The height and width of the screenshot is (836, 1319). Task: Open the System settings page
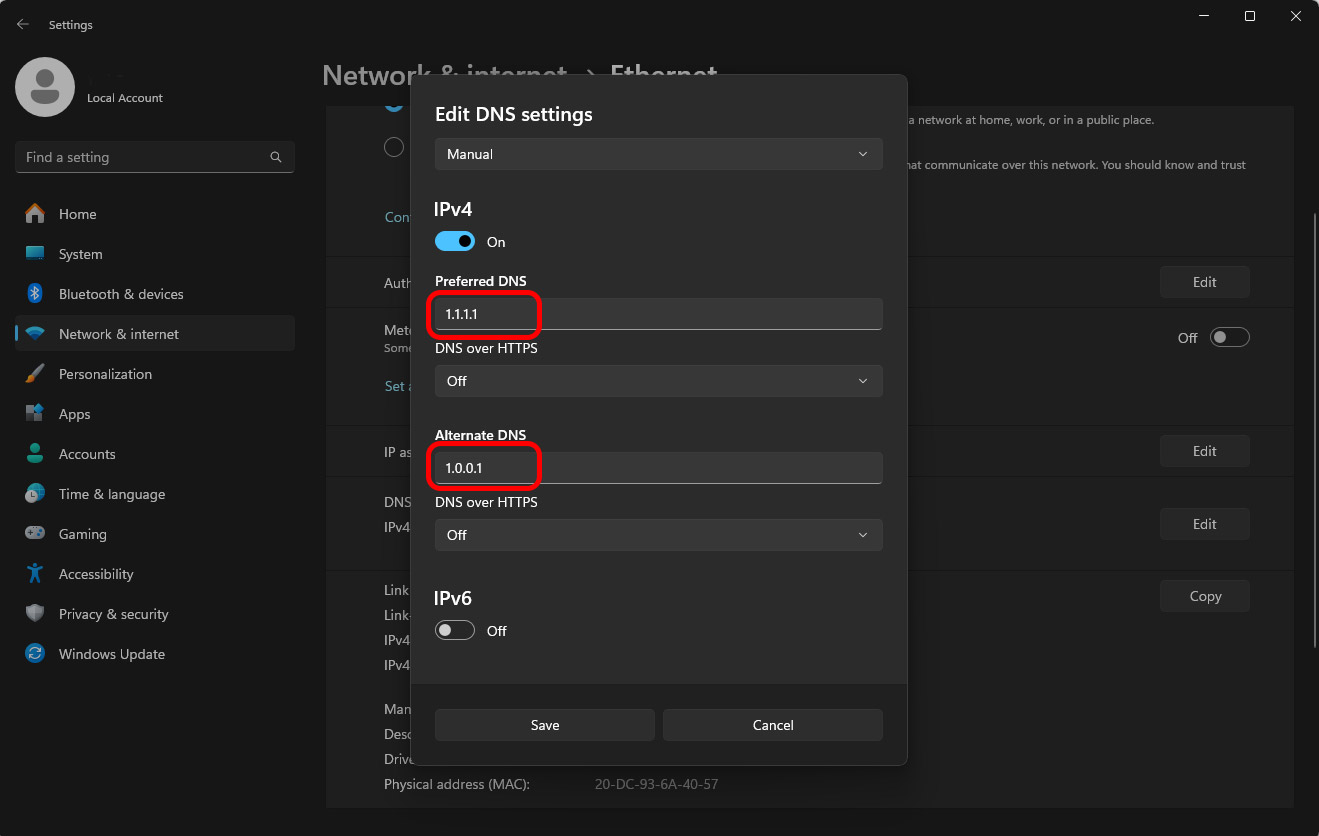tap(155, 254)
